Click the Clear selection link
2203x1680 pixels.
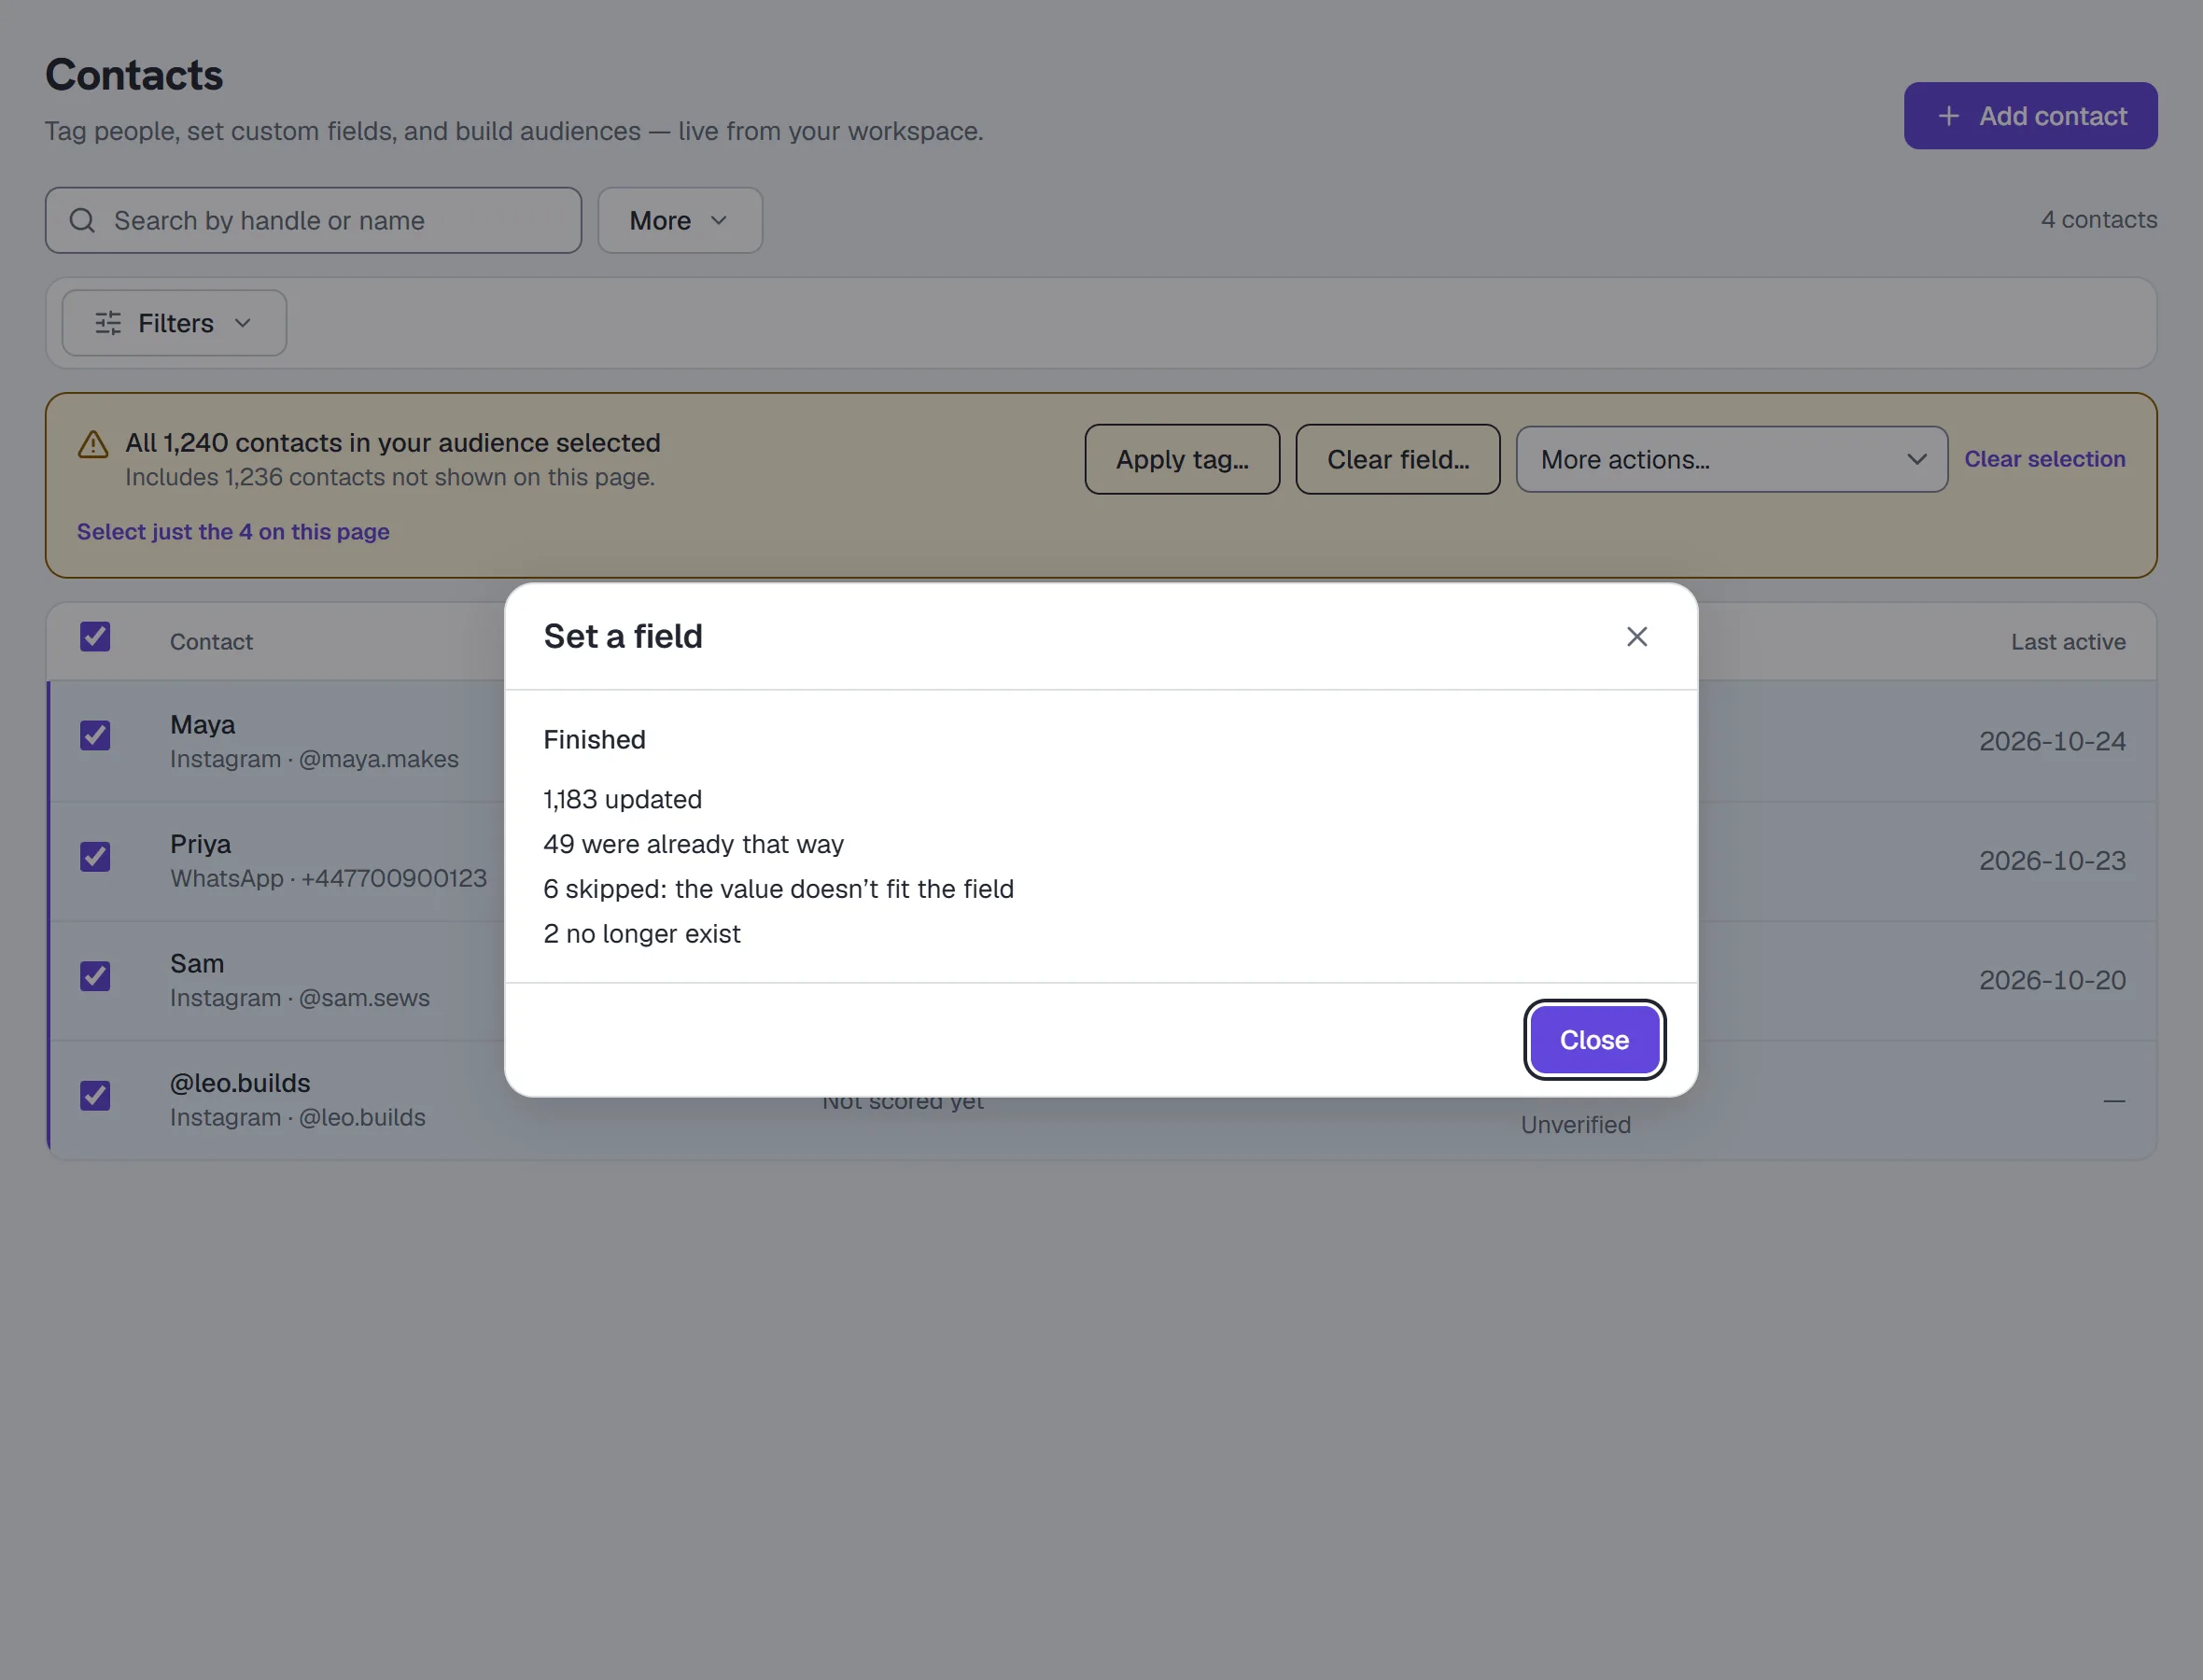click(x=2044, y=459)
